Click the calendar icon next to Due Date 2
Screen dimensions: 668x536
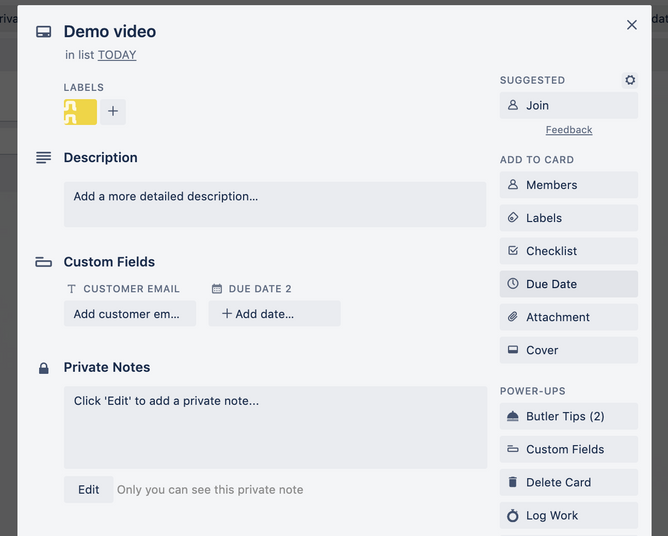(217, 289)
